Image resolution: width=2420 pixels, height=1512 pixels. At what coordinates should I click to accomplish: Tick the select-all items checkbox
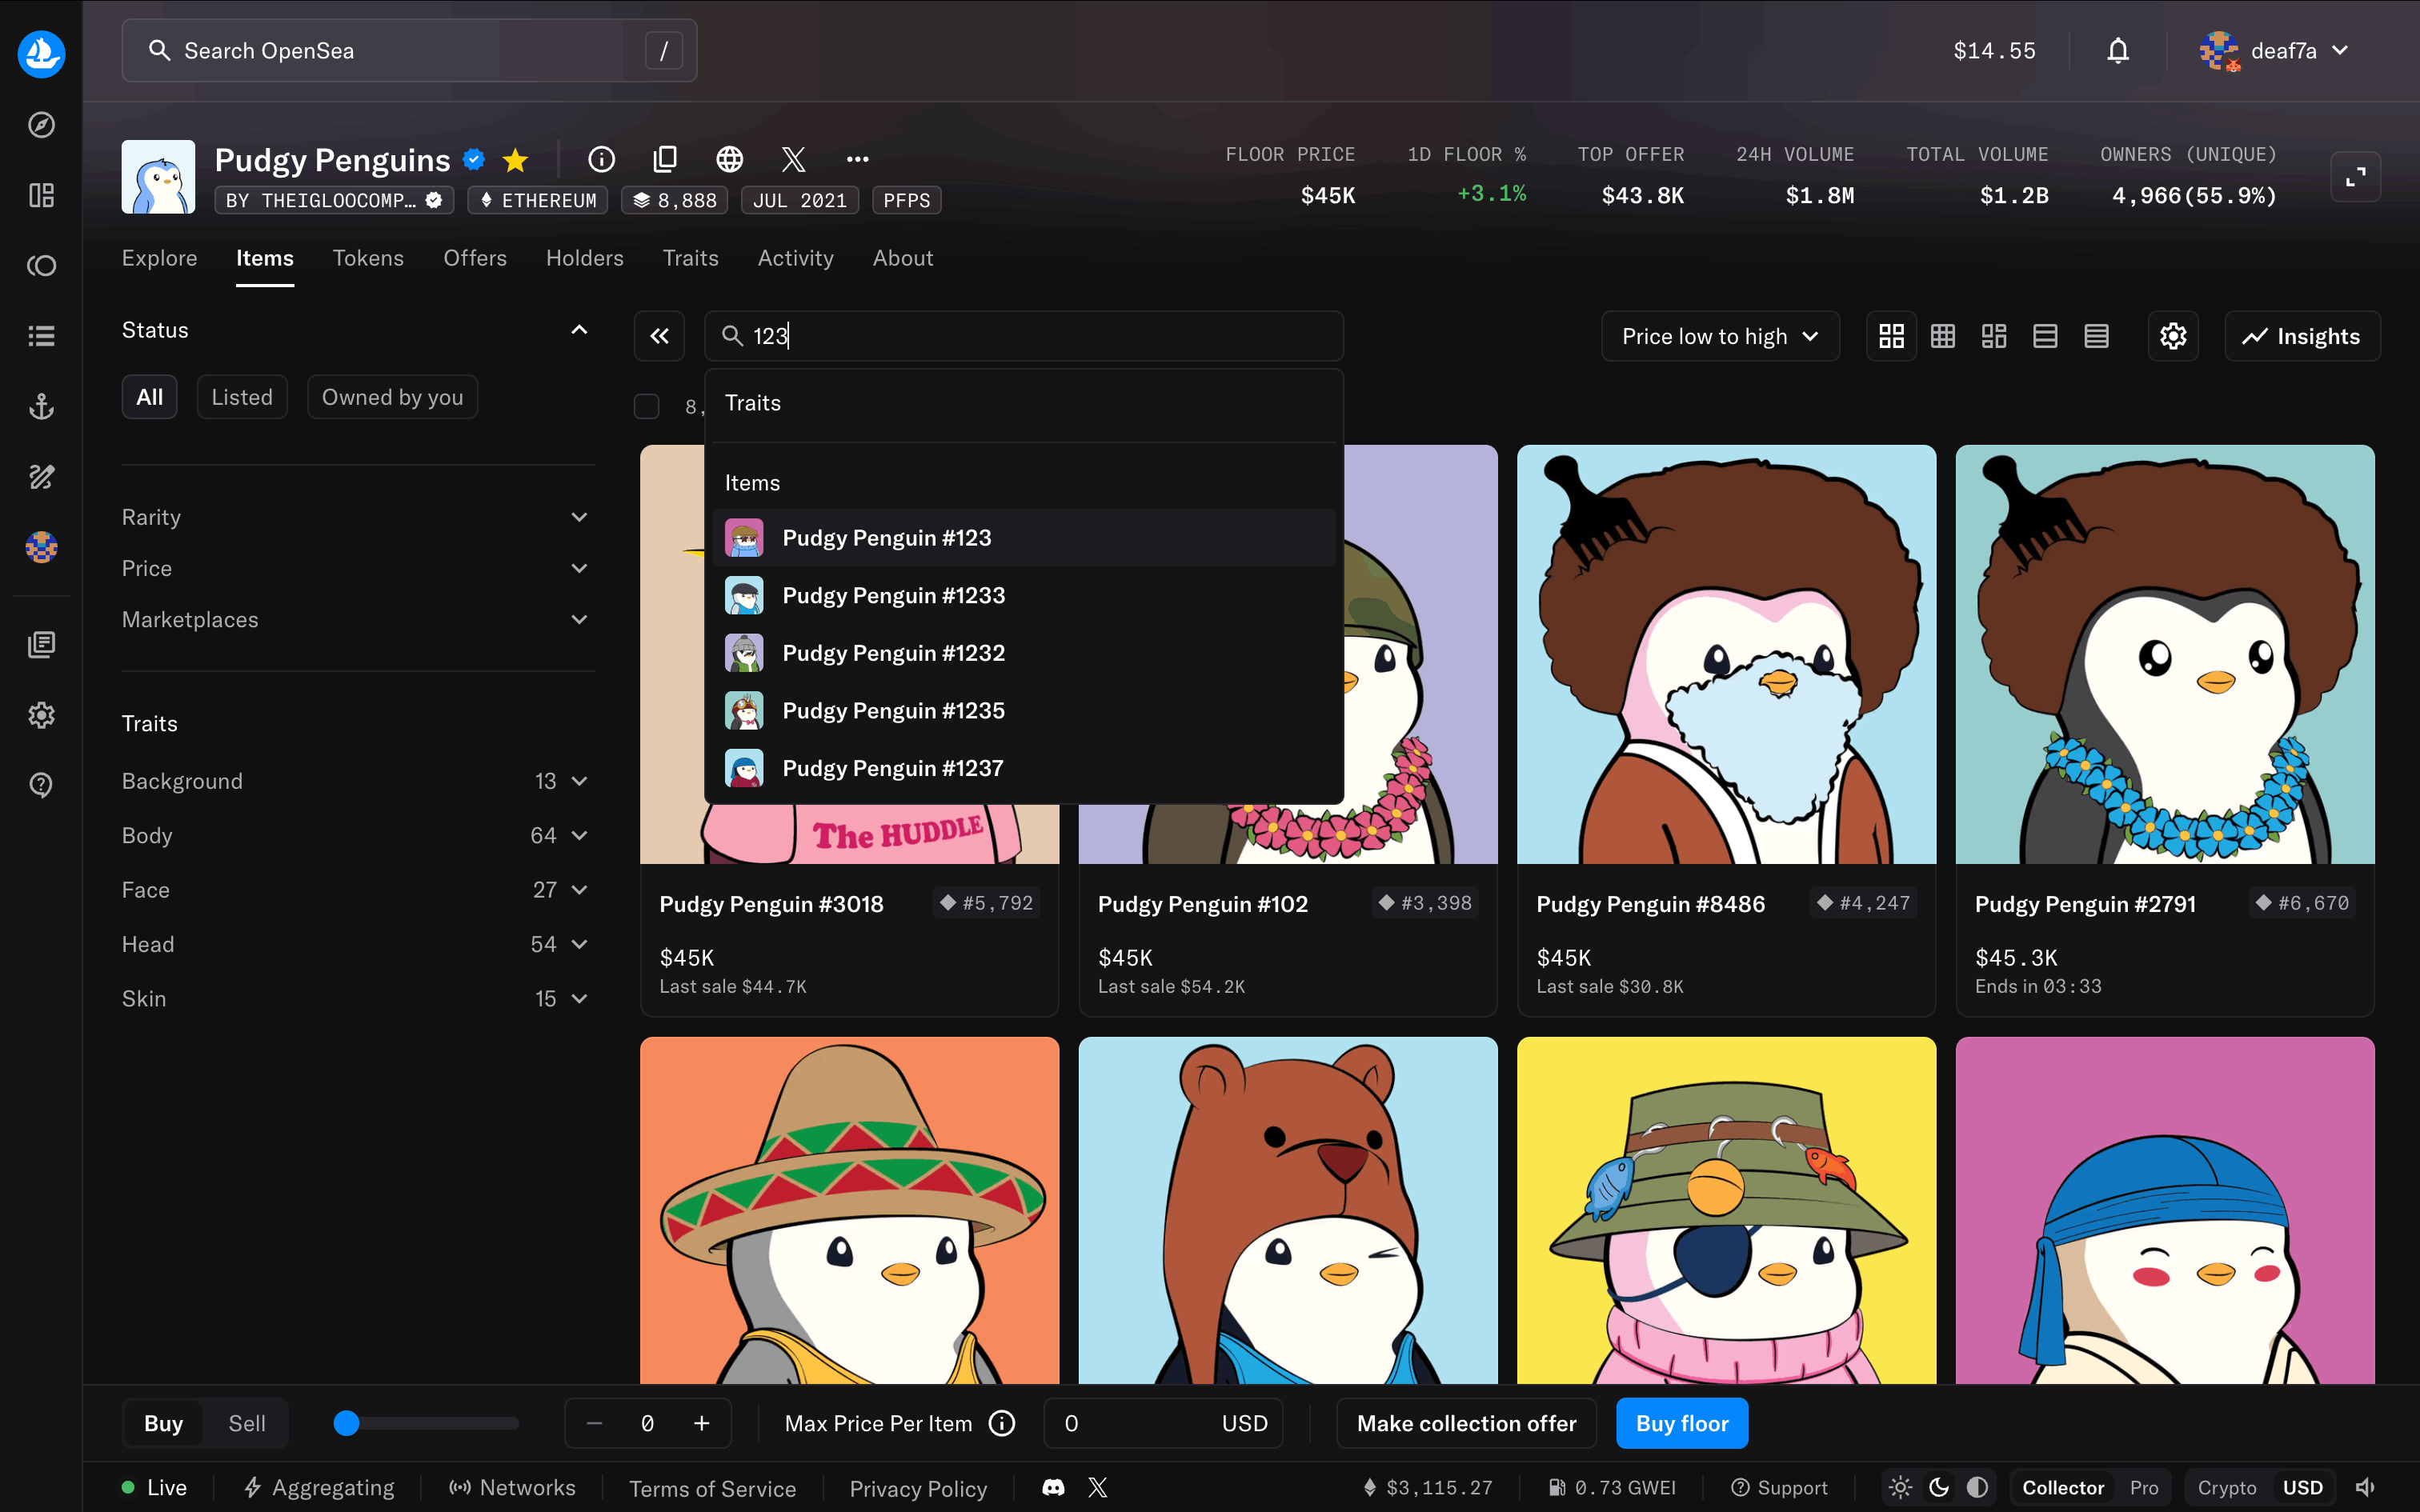[647, 406]
